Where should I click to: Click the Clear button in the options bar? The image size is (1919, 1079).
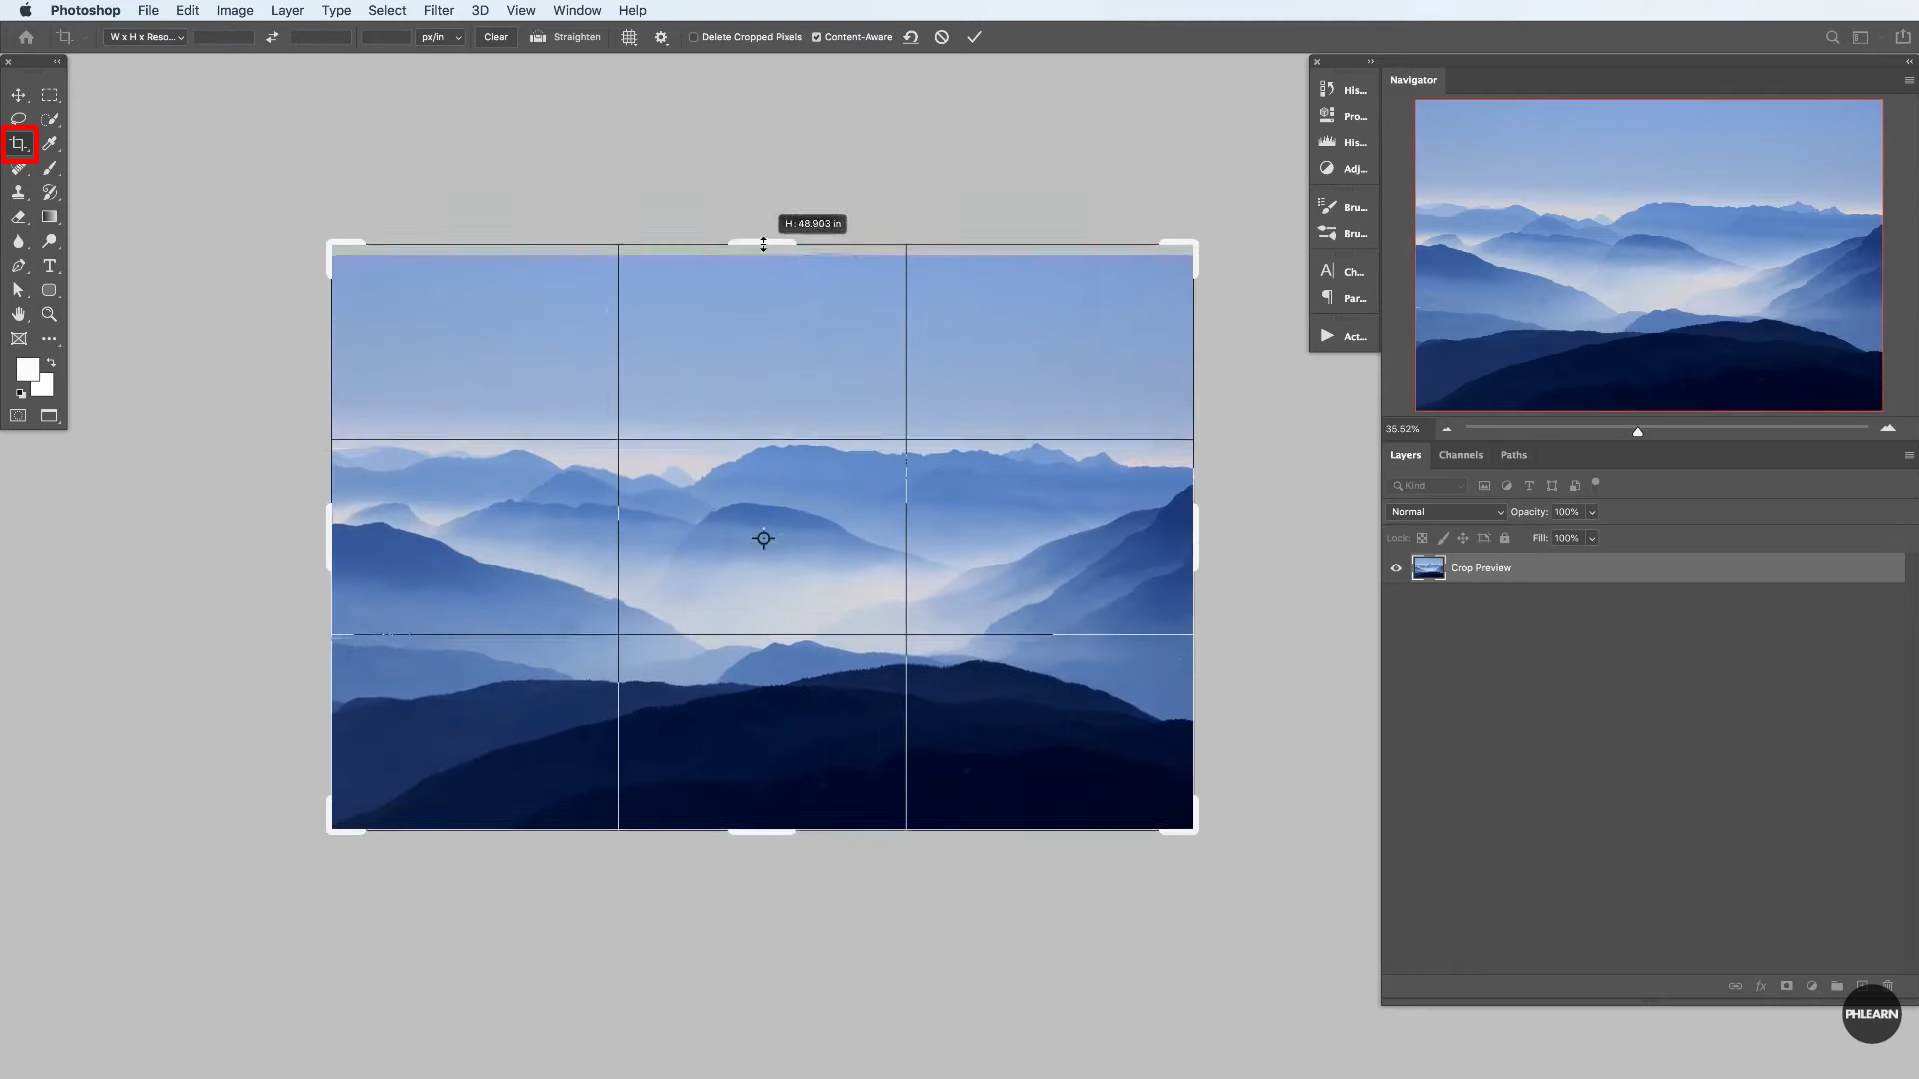pyautogui.click(x=495, y=37)
